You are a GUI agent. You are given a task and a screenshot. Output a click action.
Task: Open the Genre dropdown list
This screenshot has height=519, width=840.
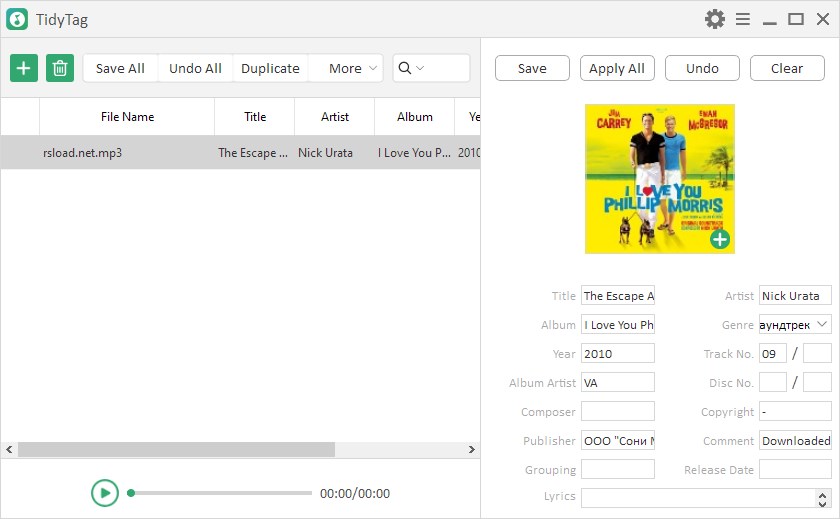tap(821, 324)
